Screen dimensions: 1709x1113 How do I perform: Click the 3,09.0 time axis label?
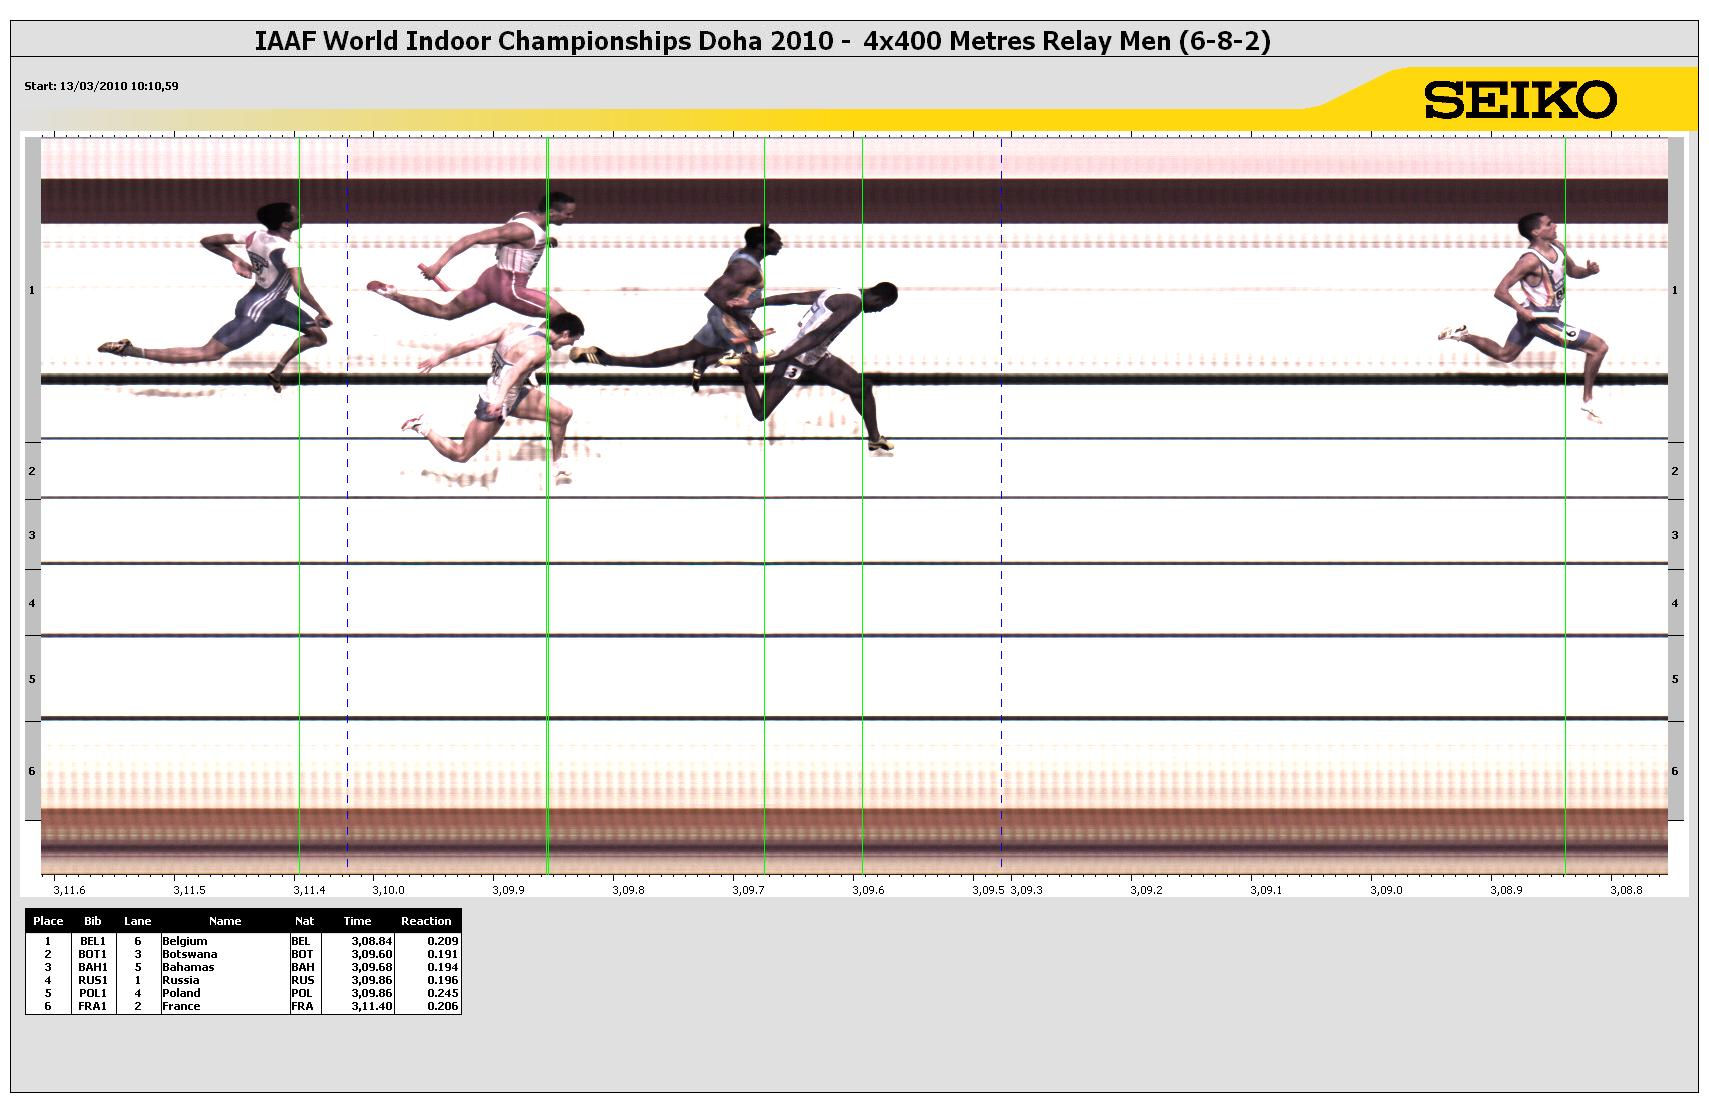coord(1385,890)
